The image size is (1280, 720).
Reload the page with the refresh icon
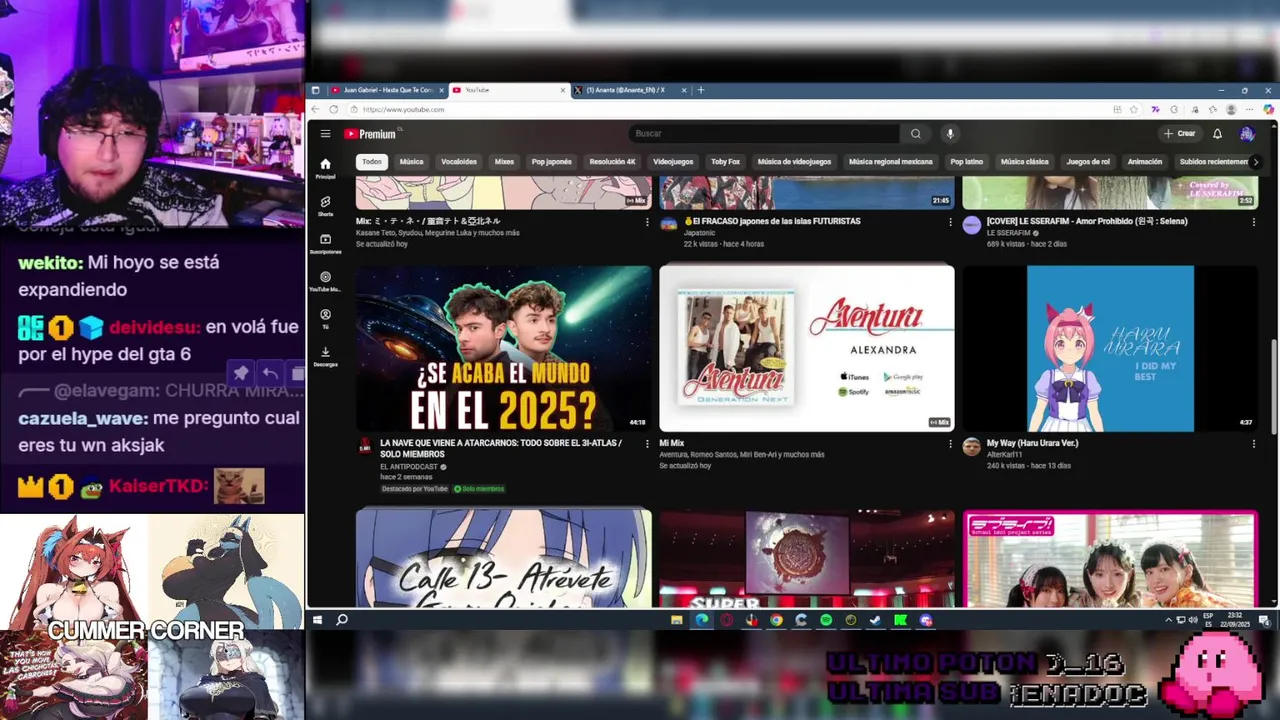click(x=334, y=109)
